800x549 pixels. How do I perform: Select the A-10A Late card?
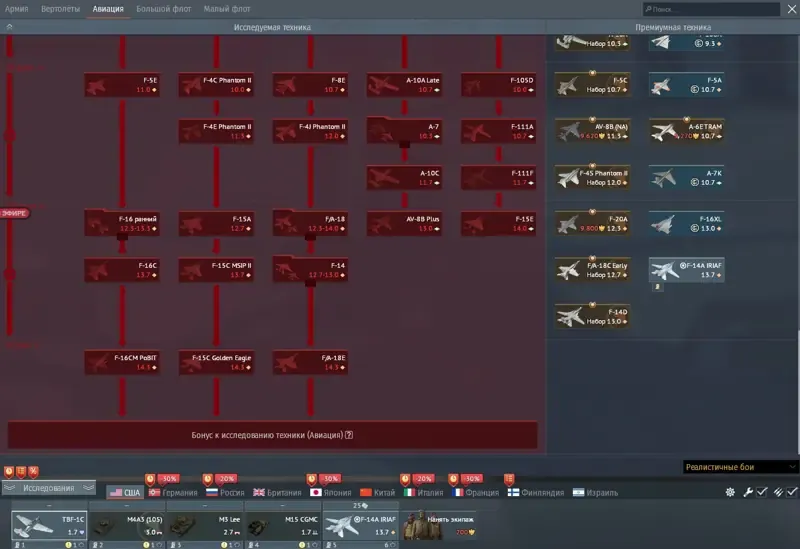coord(404,85)
